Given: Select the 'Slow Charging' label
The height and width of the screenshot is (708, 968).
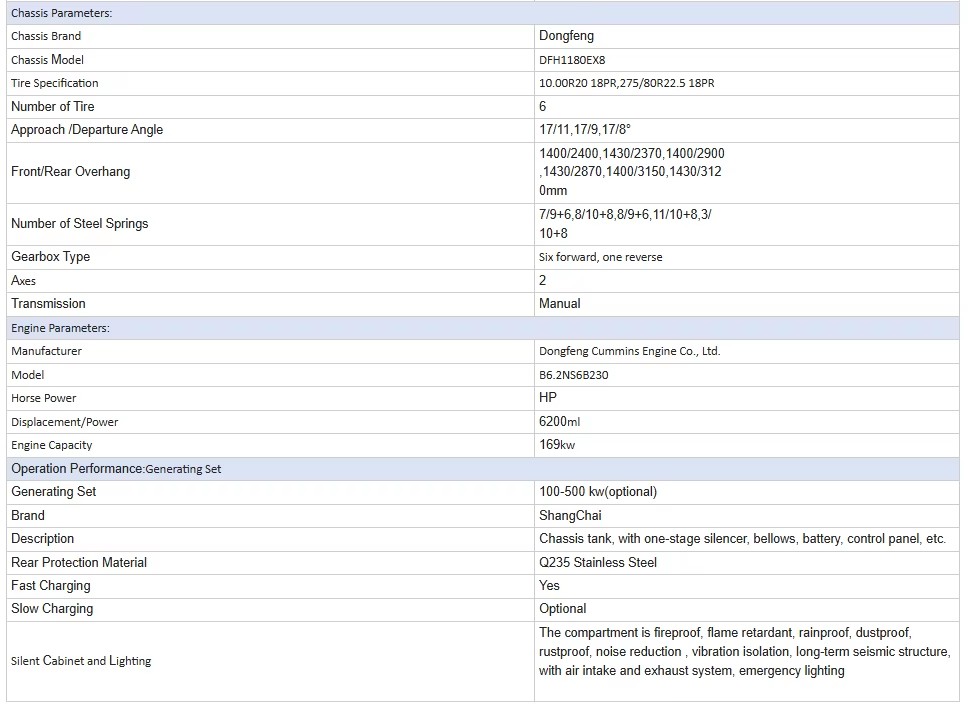Looking at the screenshot, I should point(52,609).
